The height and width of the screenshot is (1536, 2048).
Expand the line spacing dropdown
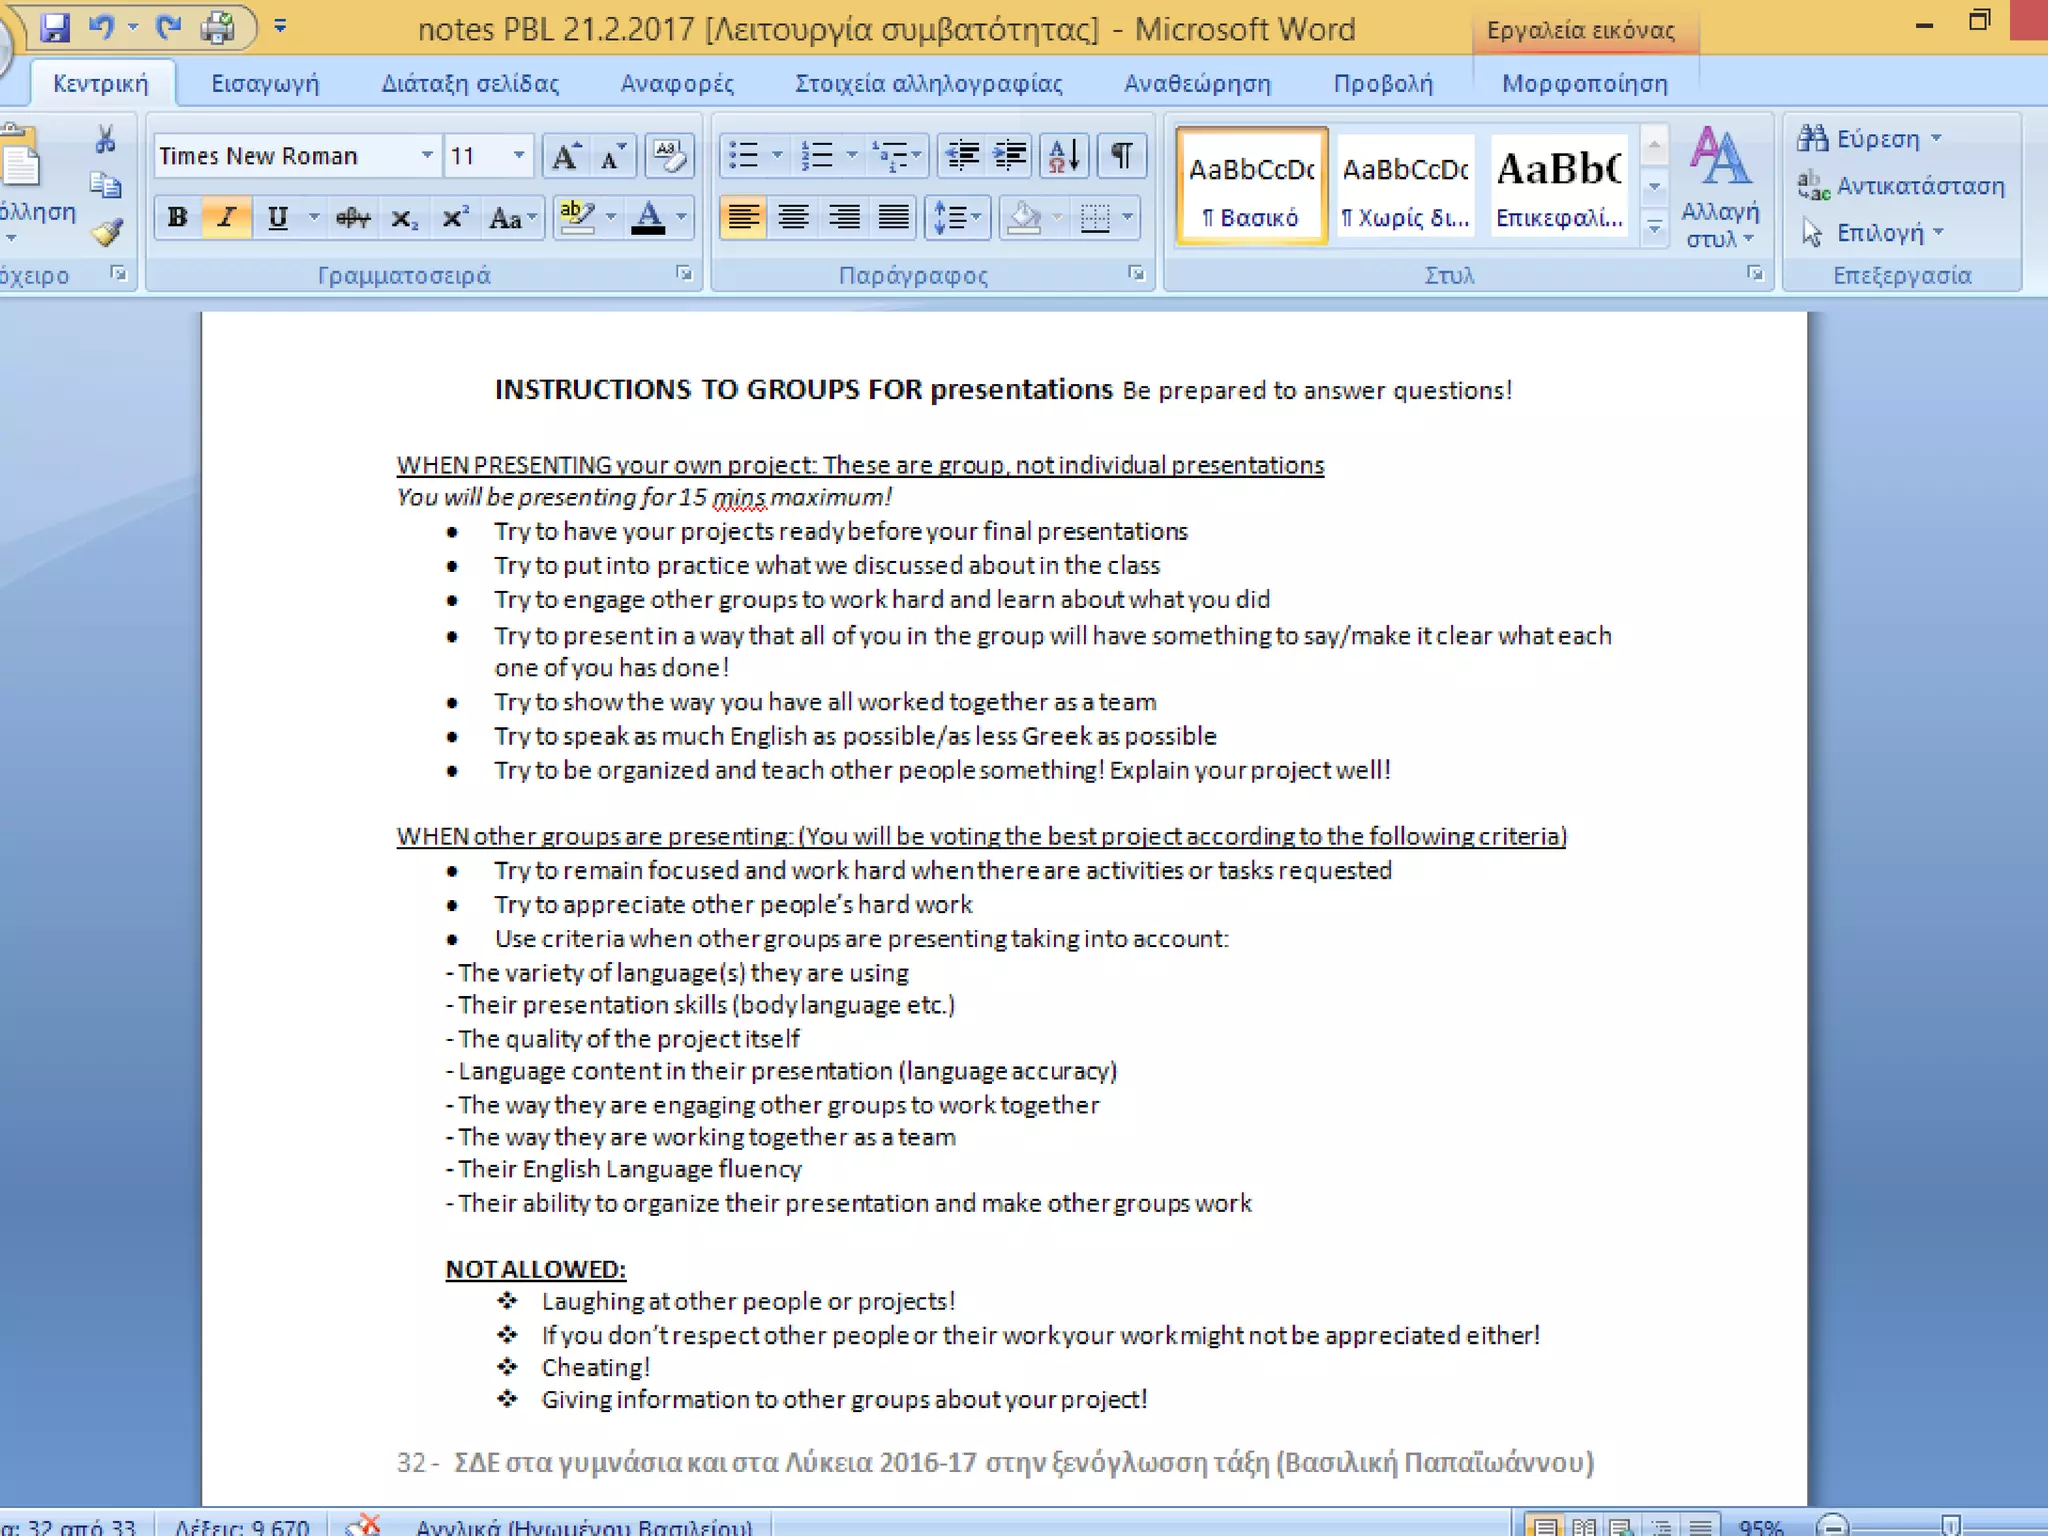(x=976, y=217)
